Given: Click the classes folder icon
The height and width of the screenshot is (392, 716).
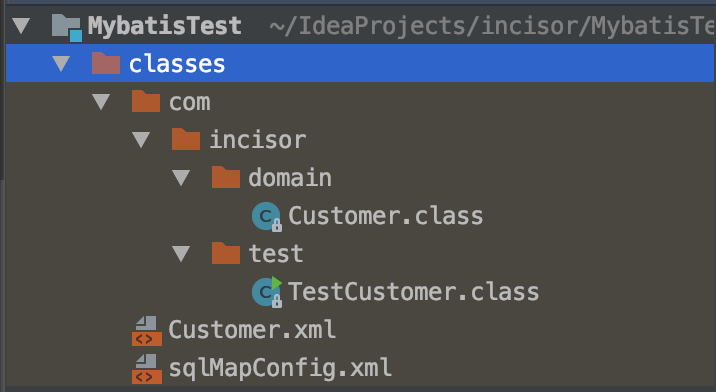Looking at the screenshot, I should point(105,63).
